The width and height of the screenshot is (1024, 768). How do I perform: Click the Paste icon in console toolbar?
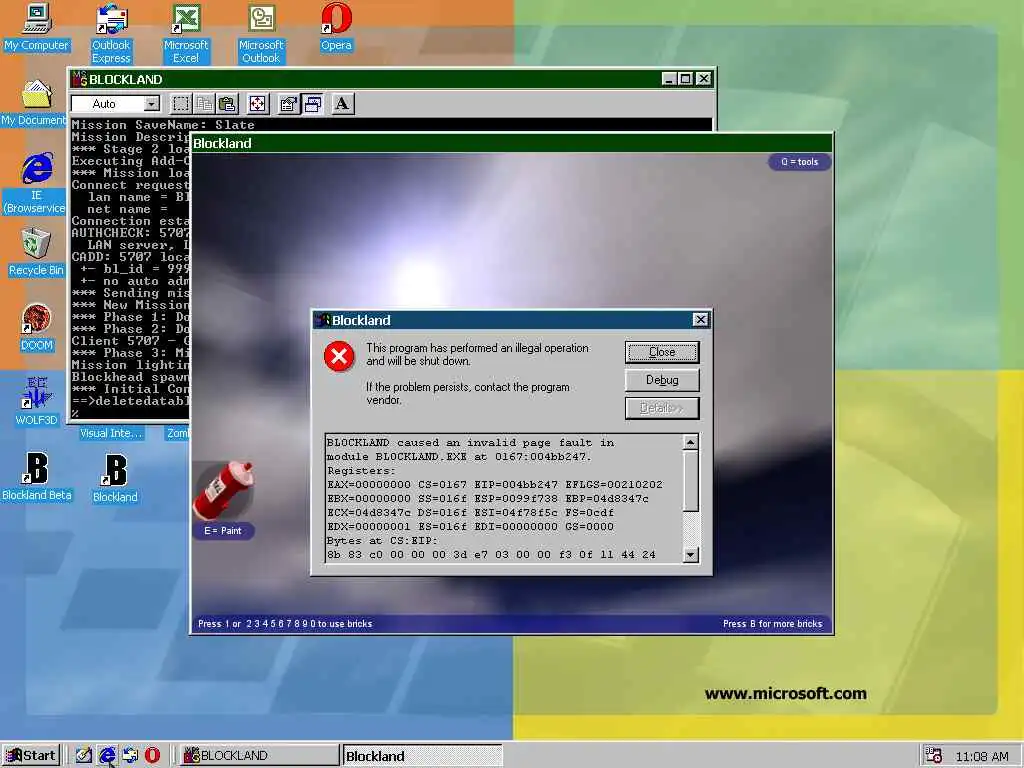(227, 104)
